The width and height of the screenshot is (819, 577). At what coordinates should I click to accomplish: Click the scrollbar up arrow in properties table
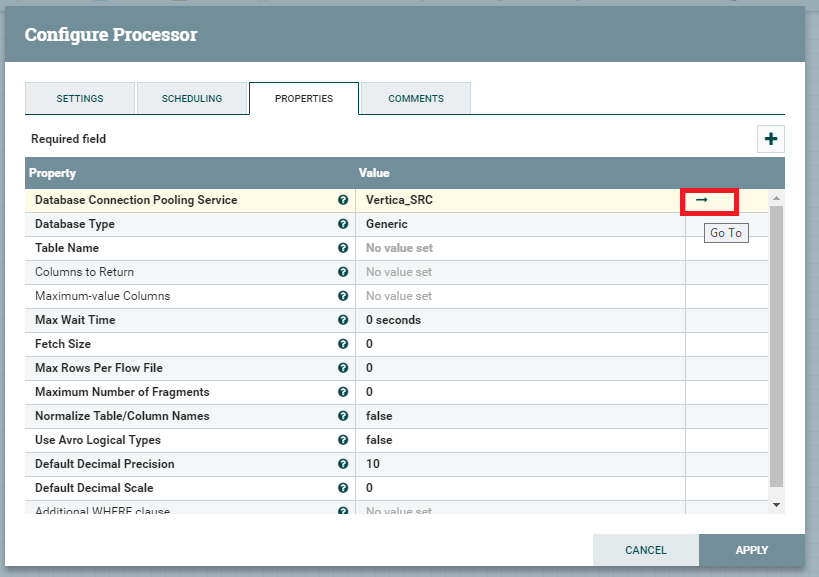click(776, 198)
